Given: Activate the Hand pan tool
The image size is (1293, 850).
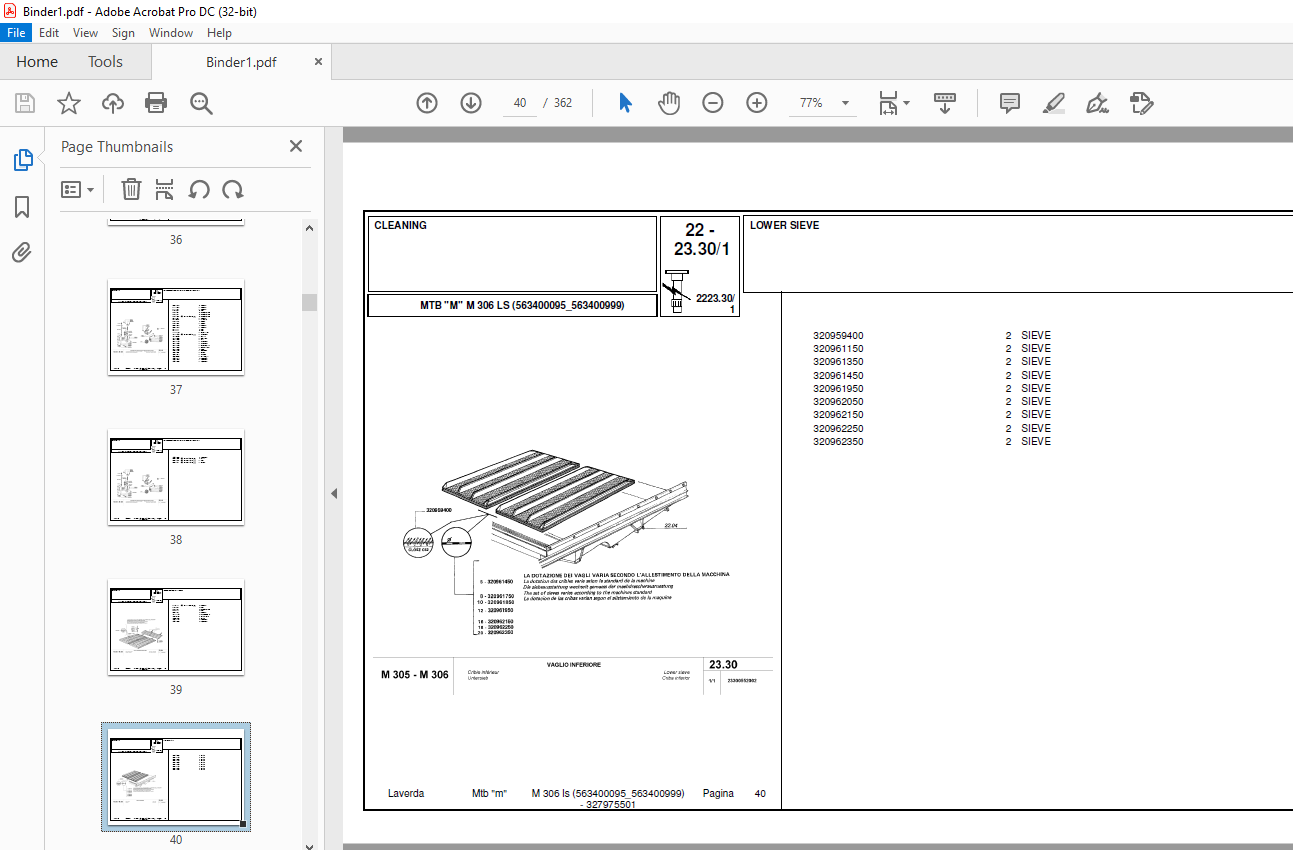Looking at the screenshot, I should (669, 103).
